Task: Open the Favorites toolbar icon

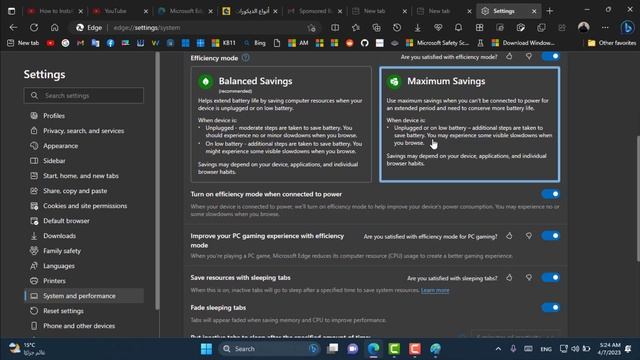Action: click(x=356, y=27)
